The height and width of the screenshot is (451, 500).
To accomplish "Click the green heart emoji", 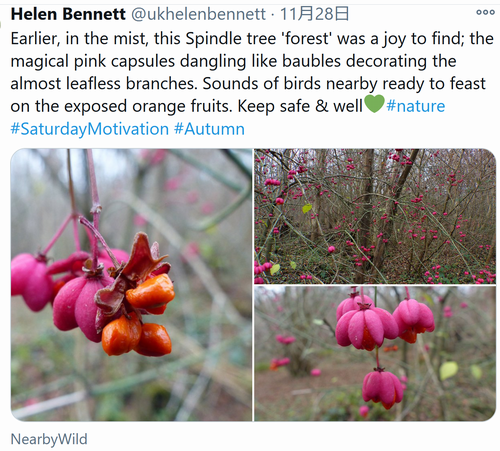I will [x=374, y=104].
